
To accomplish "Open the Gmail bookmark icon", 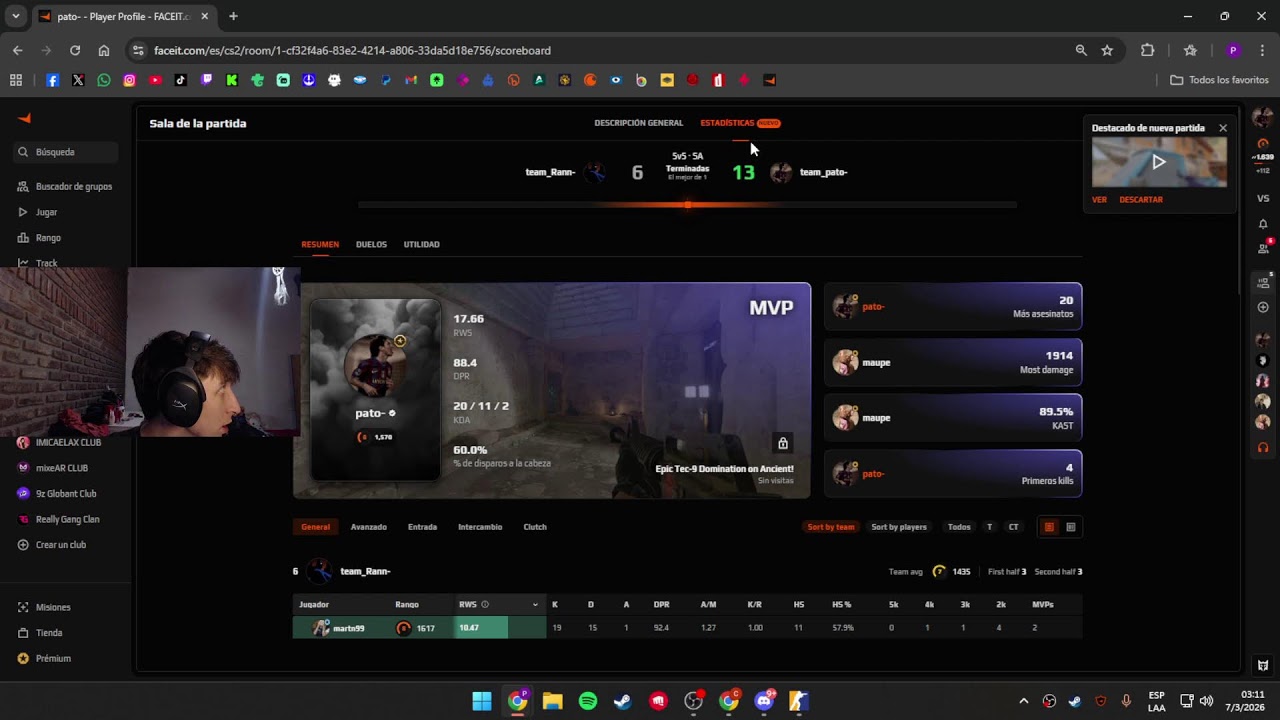I will (411, 80).
